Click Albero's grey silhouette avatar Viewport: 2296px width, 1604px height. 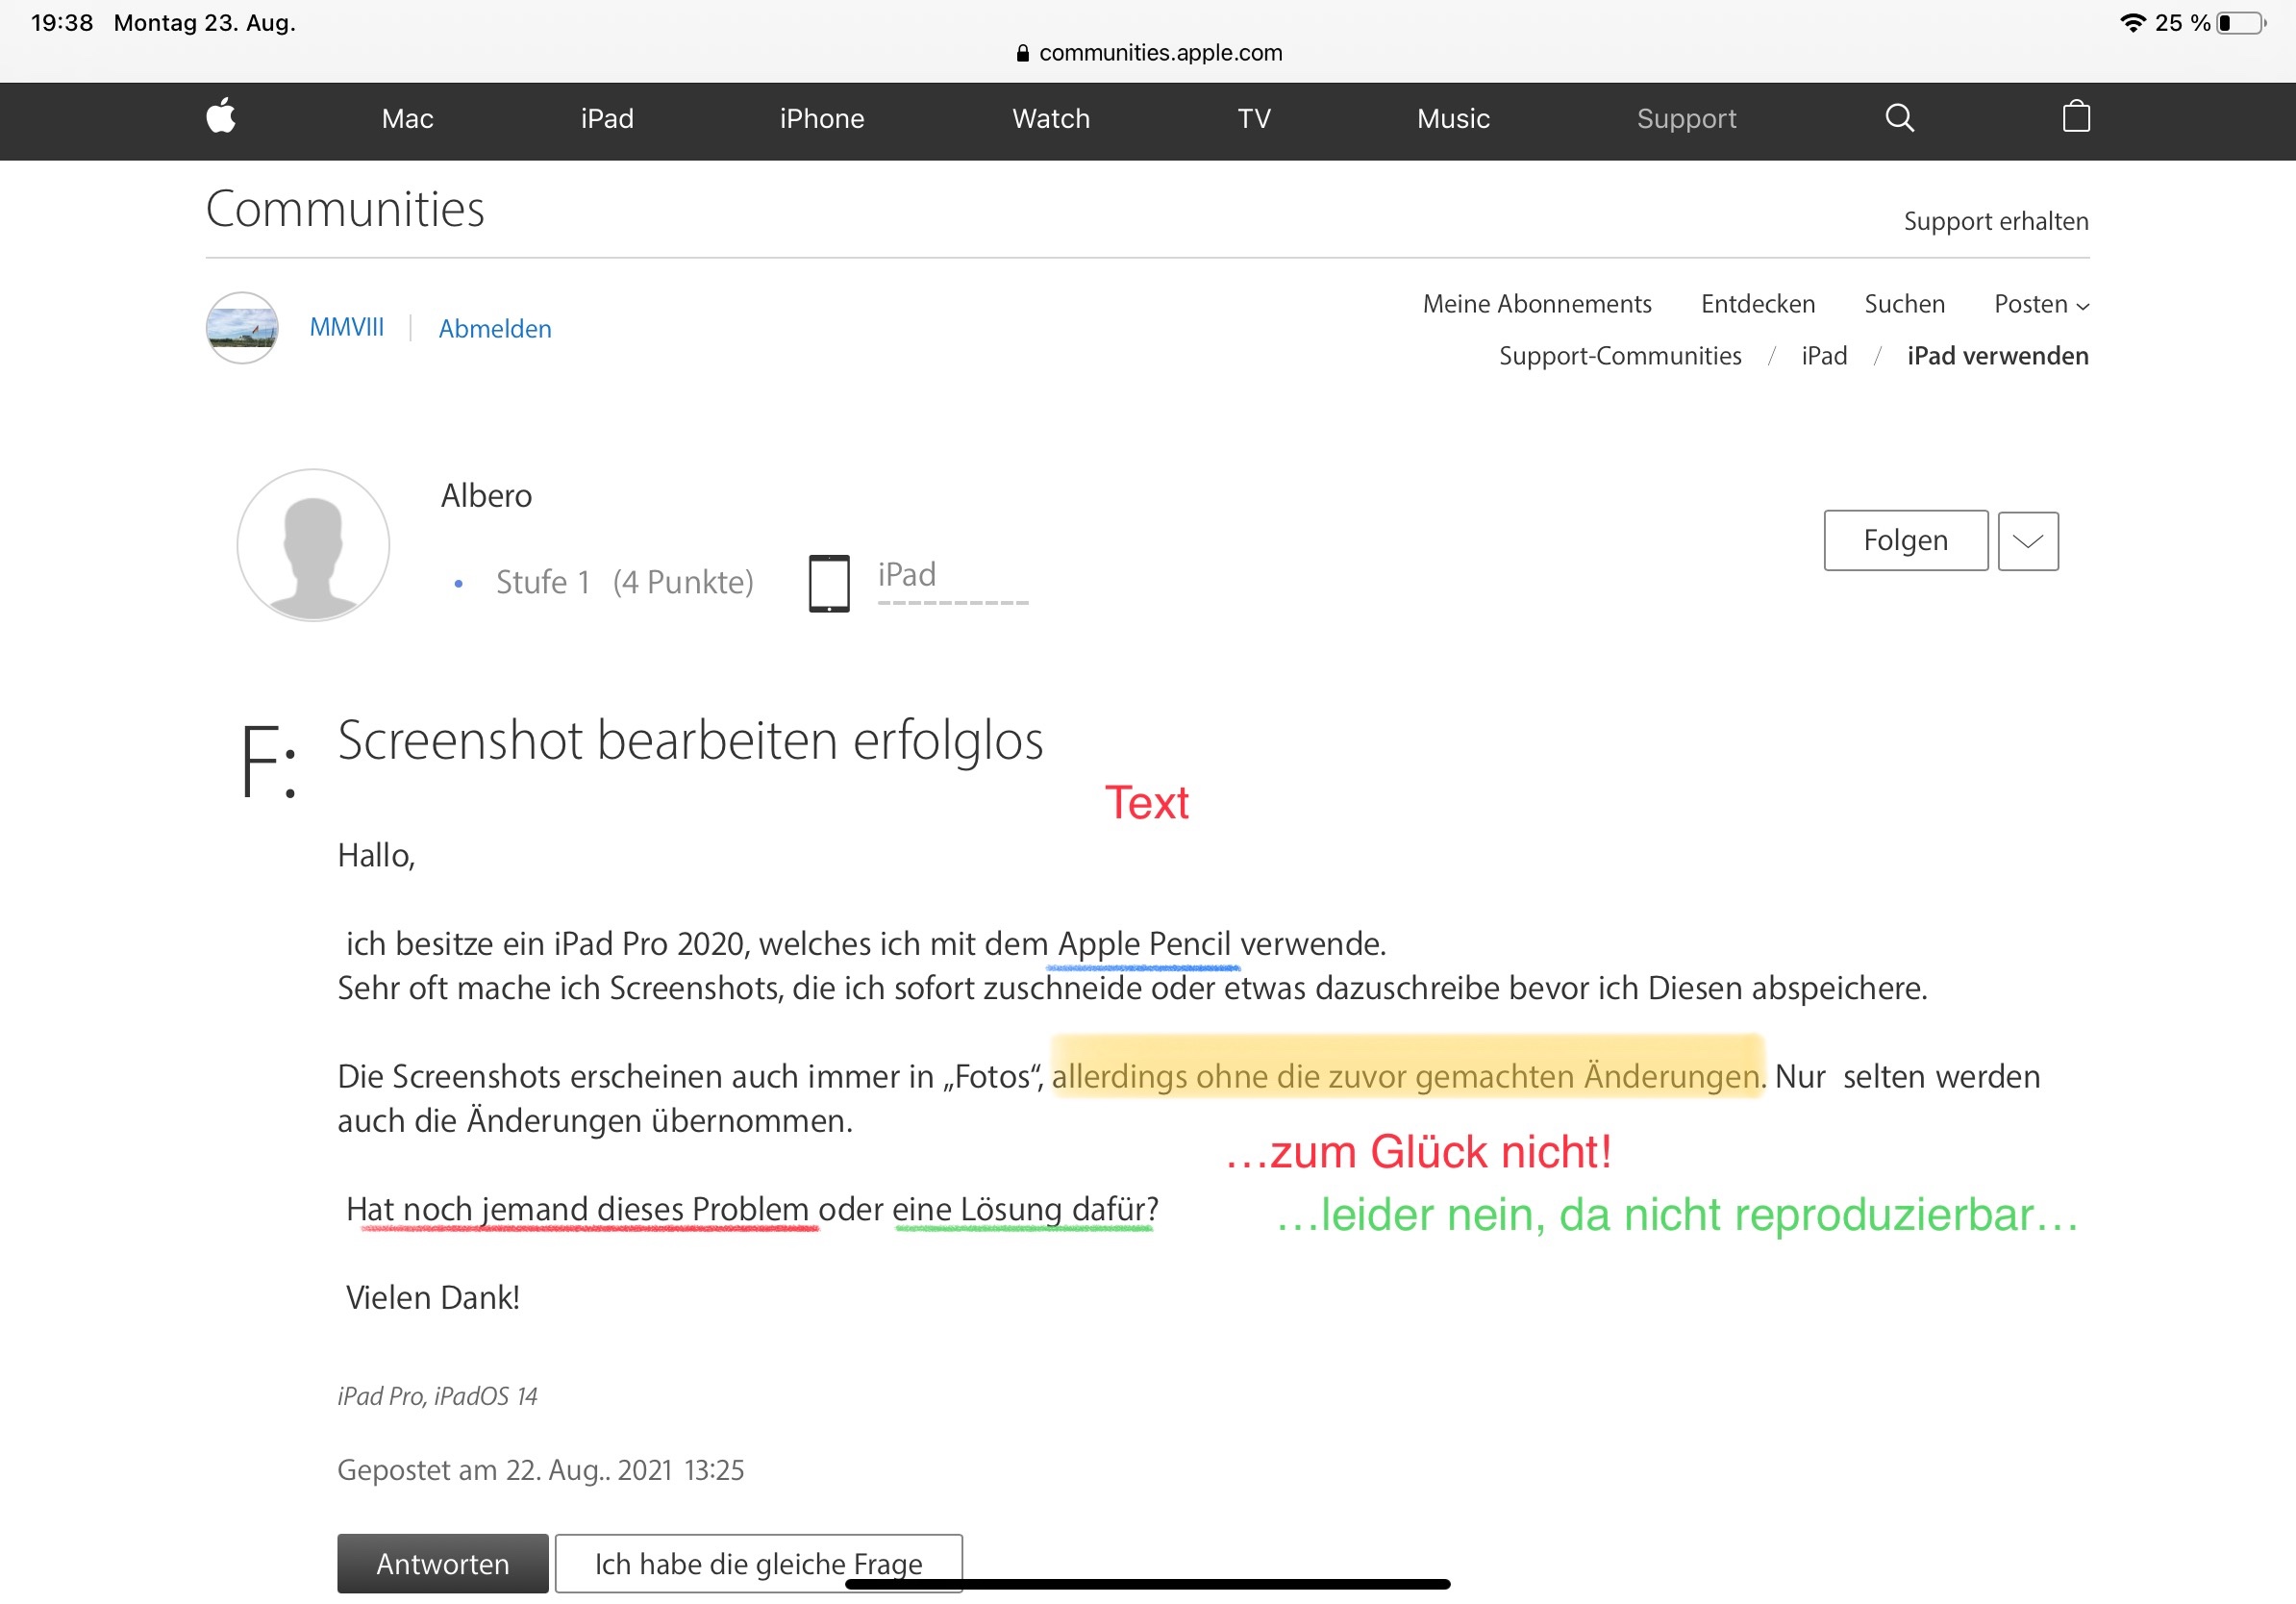[313, 545]
